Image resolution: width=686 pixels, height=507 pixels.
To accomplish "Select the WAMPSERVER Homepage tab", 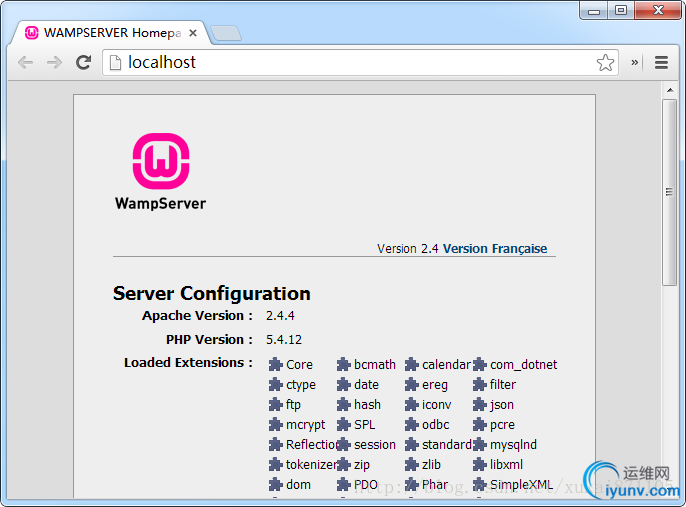I will (111, 33).
